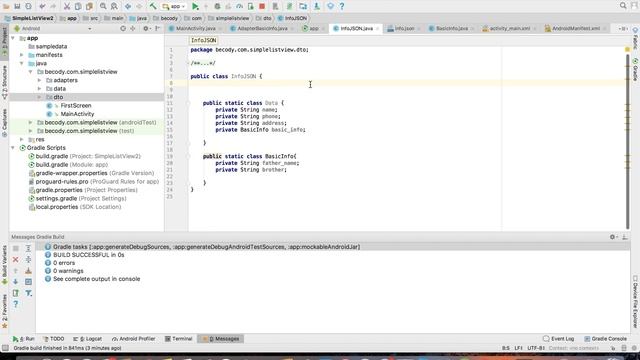This screenshot has width=640, height=360.
Task: Open the Event Log
Action: (558, 339)
